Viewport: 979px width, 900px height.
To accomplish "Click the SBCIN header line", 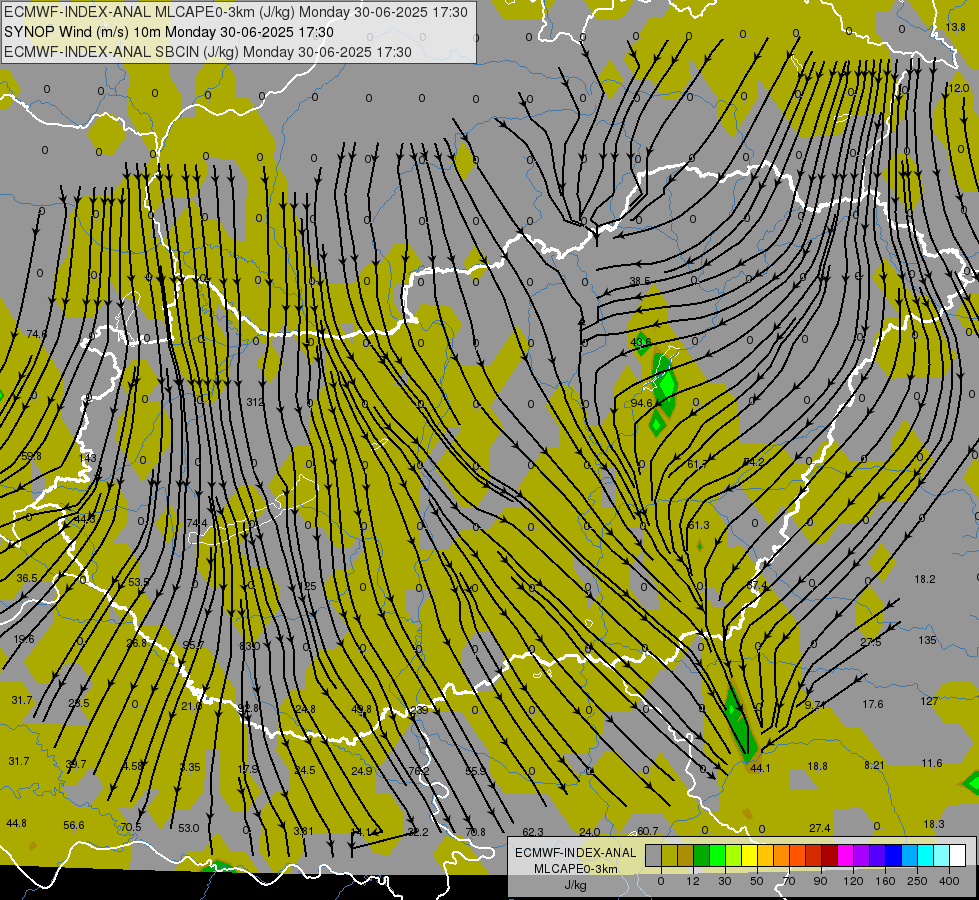I will [208, 52].
